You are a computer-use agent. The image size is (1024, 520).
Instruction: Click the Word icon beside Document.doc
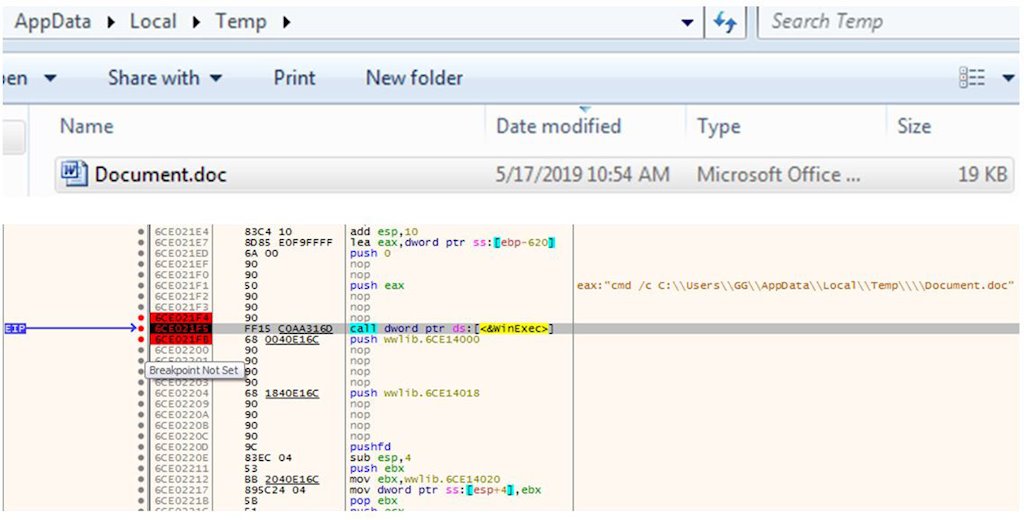tap(73, 174)
